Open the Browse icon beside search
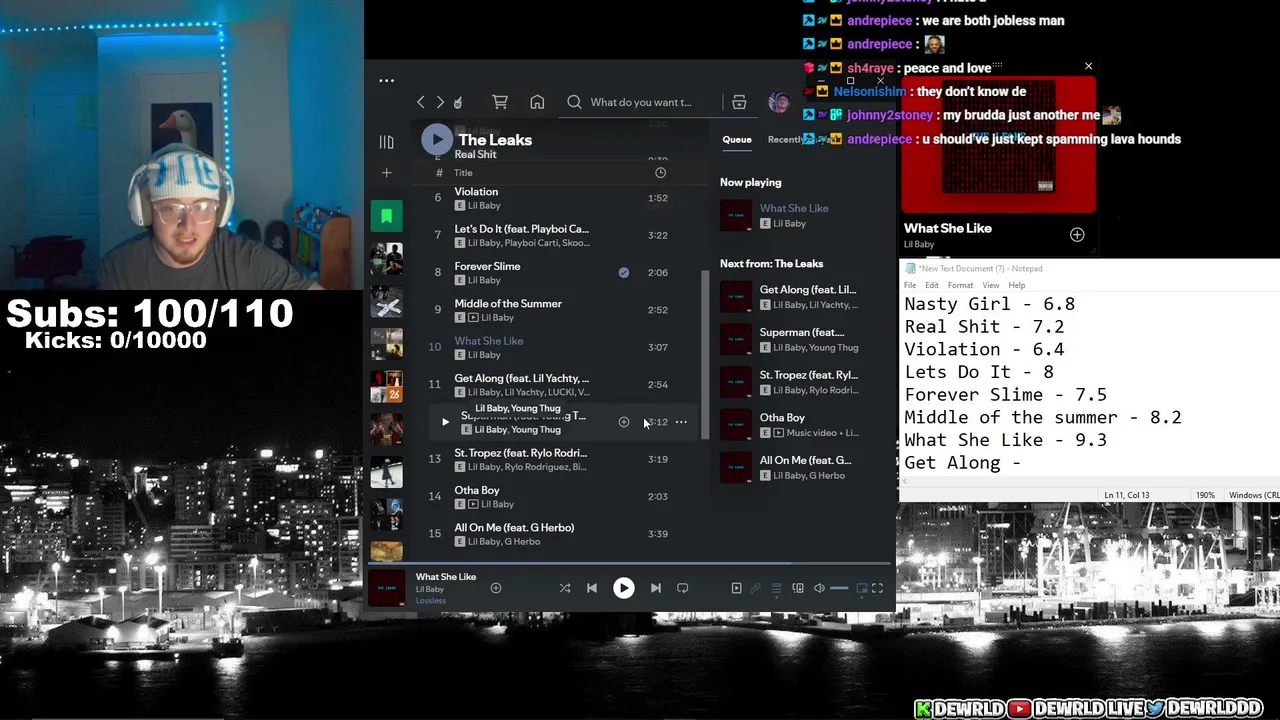Screen dimensions: 1280x720 [x=739, y=102]
